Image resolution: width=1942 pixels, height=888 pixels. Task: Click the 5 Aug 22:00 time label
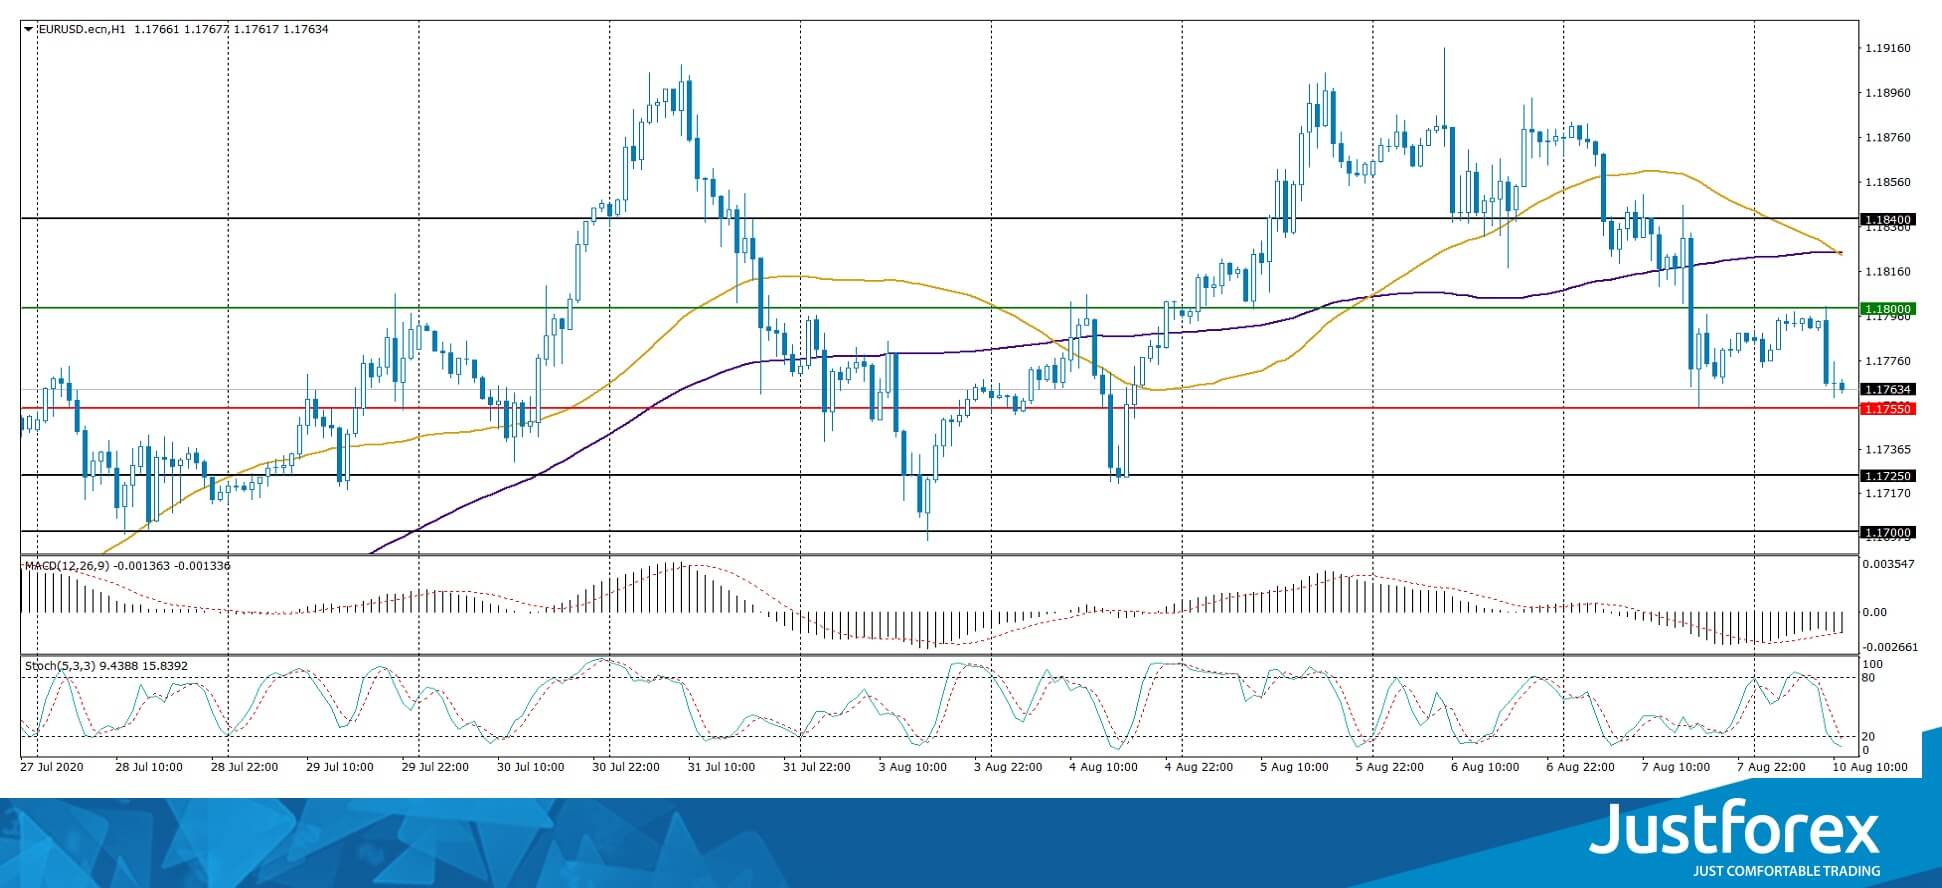1390,768
